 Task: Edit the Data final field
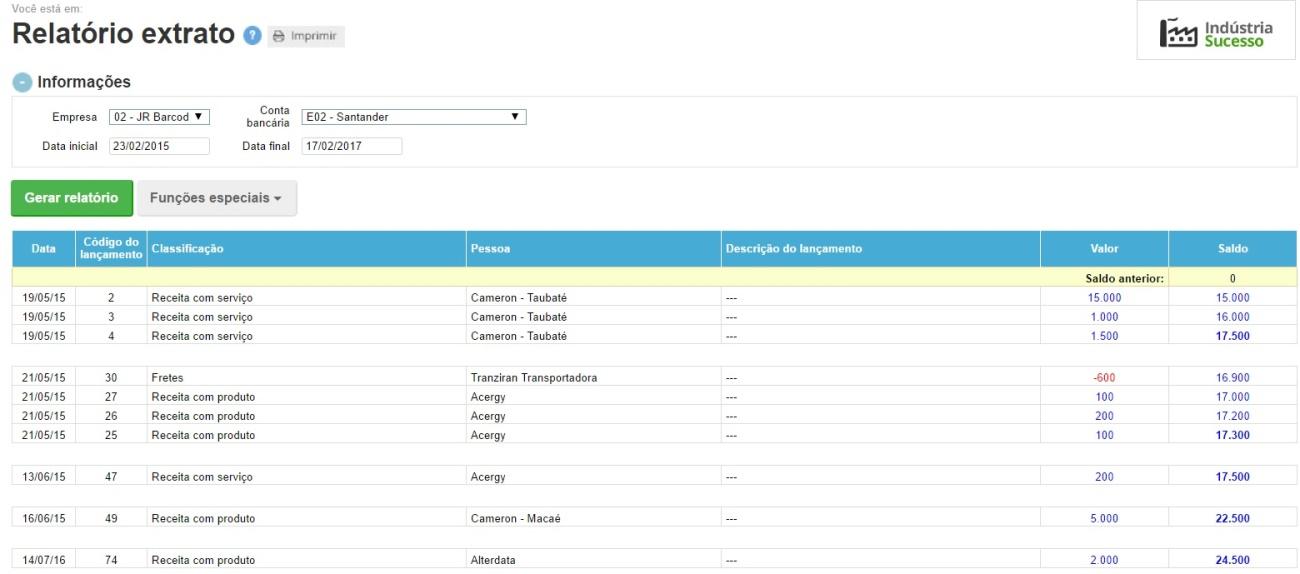pos(350,146)
